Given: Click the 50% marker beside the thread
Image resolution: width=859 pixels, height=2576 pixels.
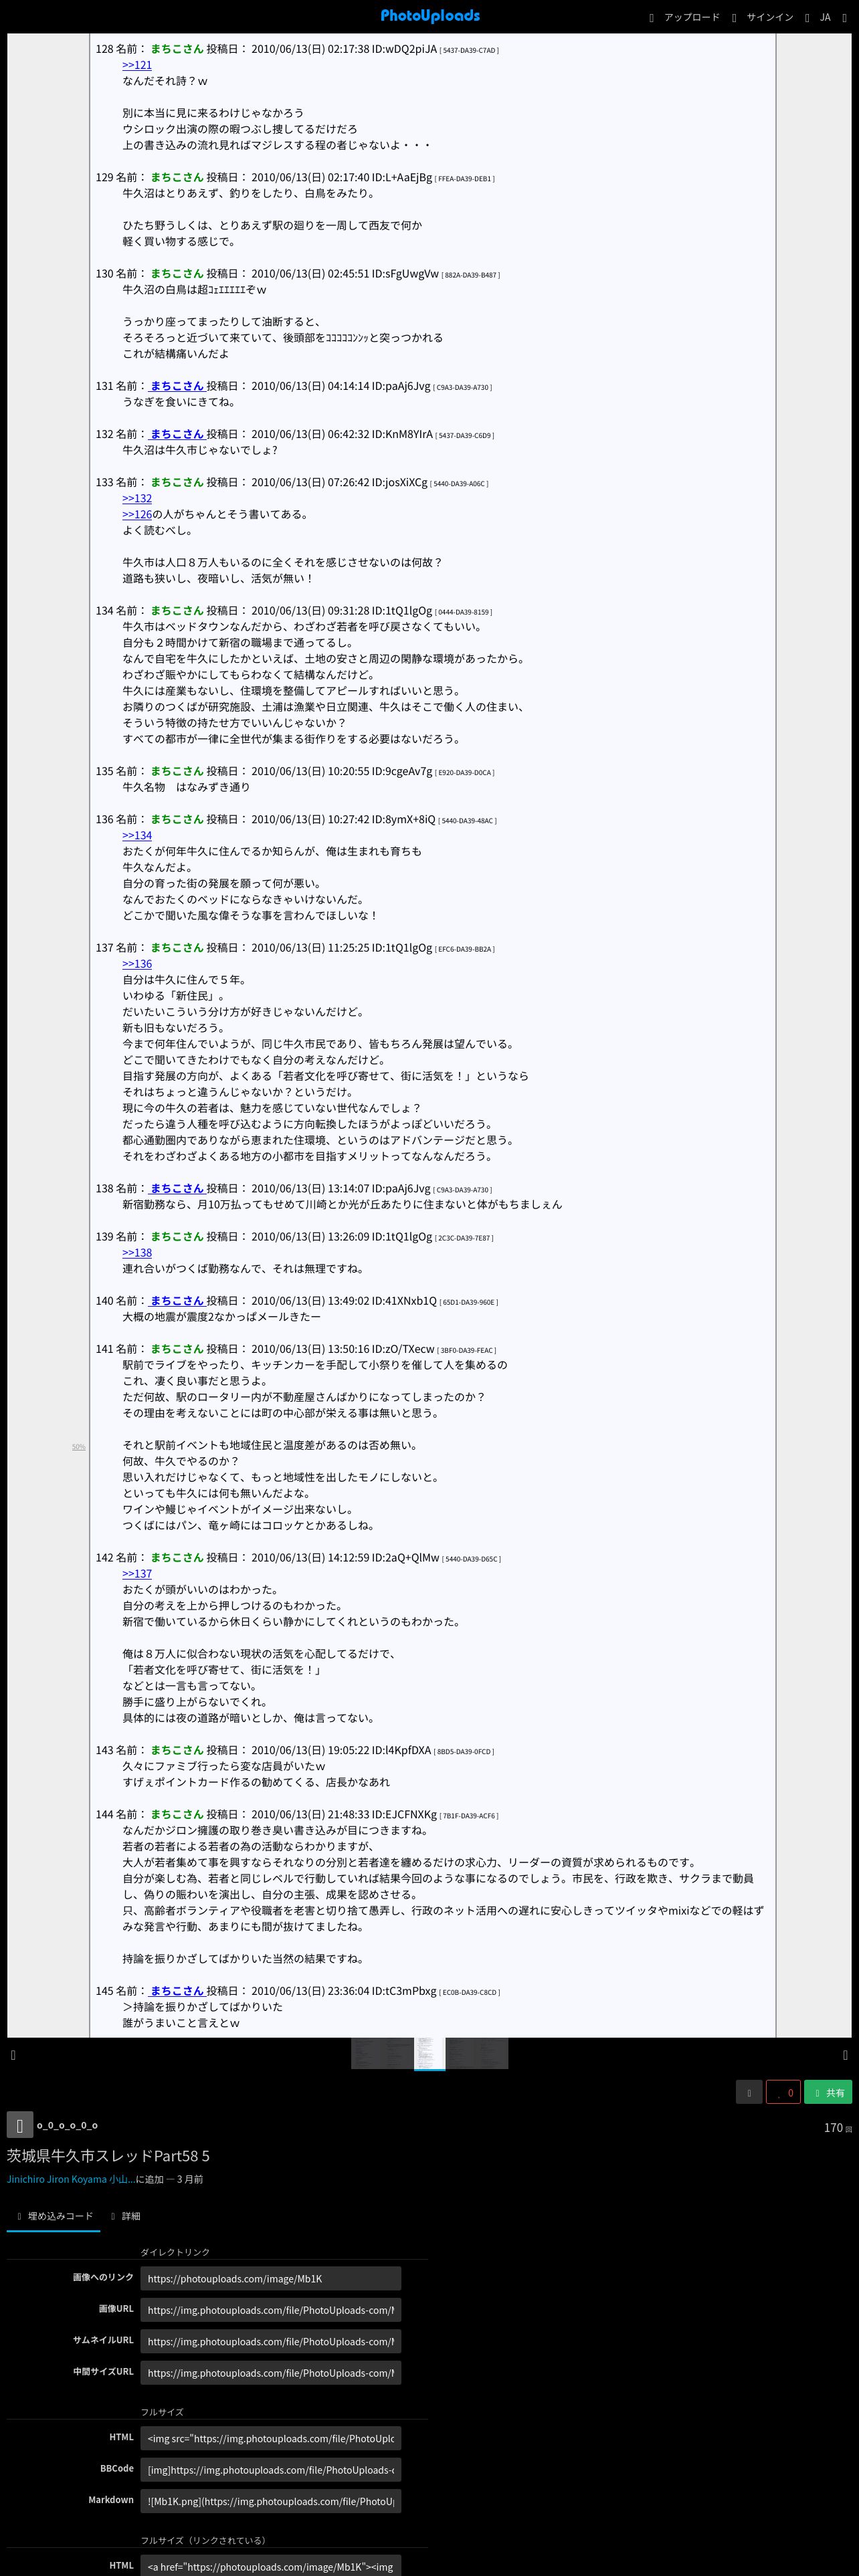Looking at the screenshot, I should pos(78,1447).
